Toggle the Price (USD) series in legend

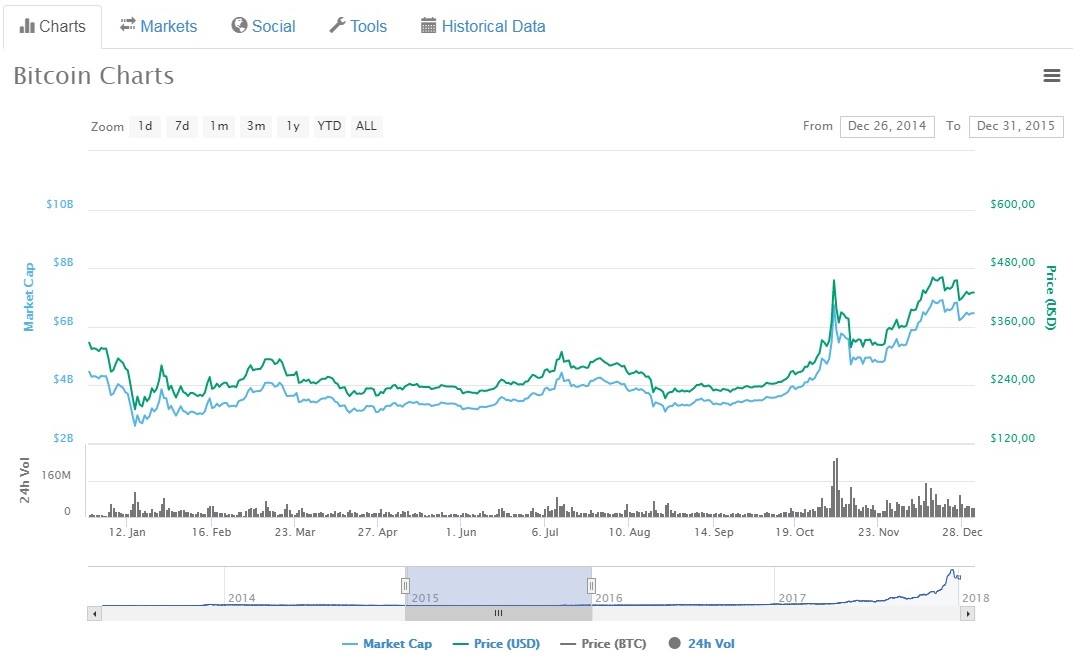pyautogui.click(x=496, y=643)
